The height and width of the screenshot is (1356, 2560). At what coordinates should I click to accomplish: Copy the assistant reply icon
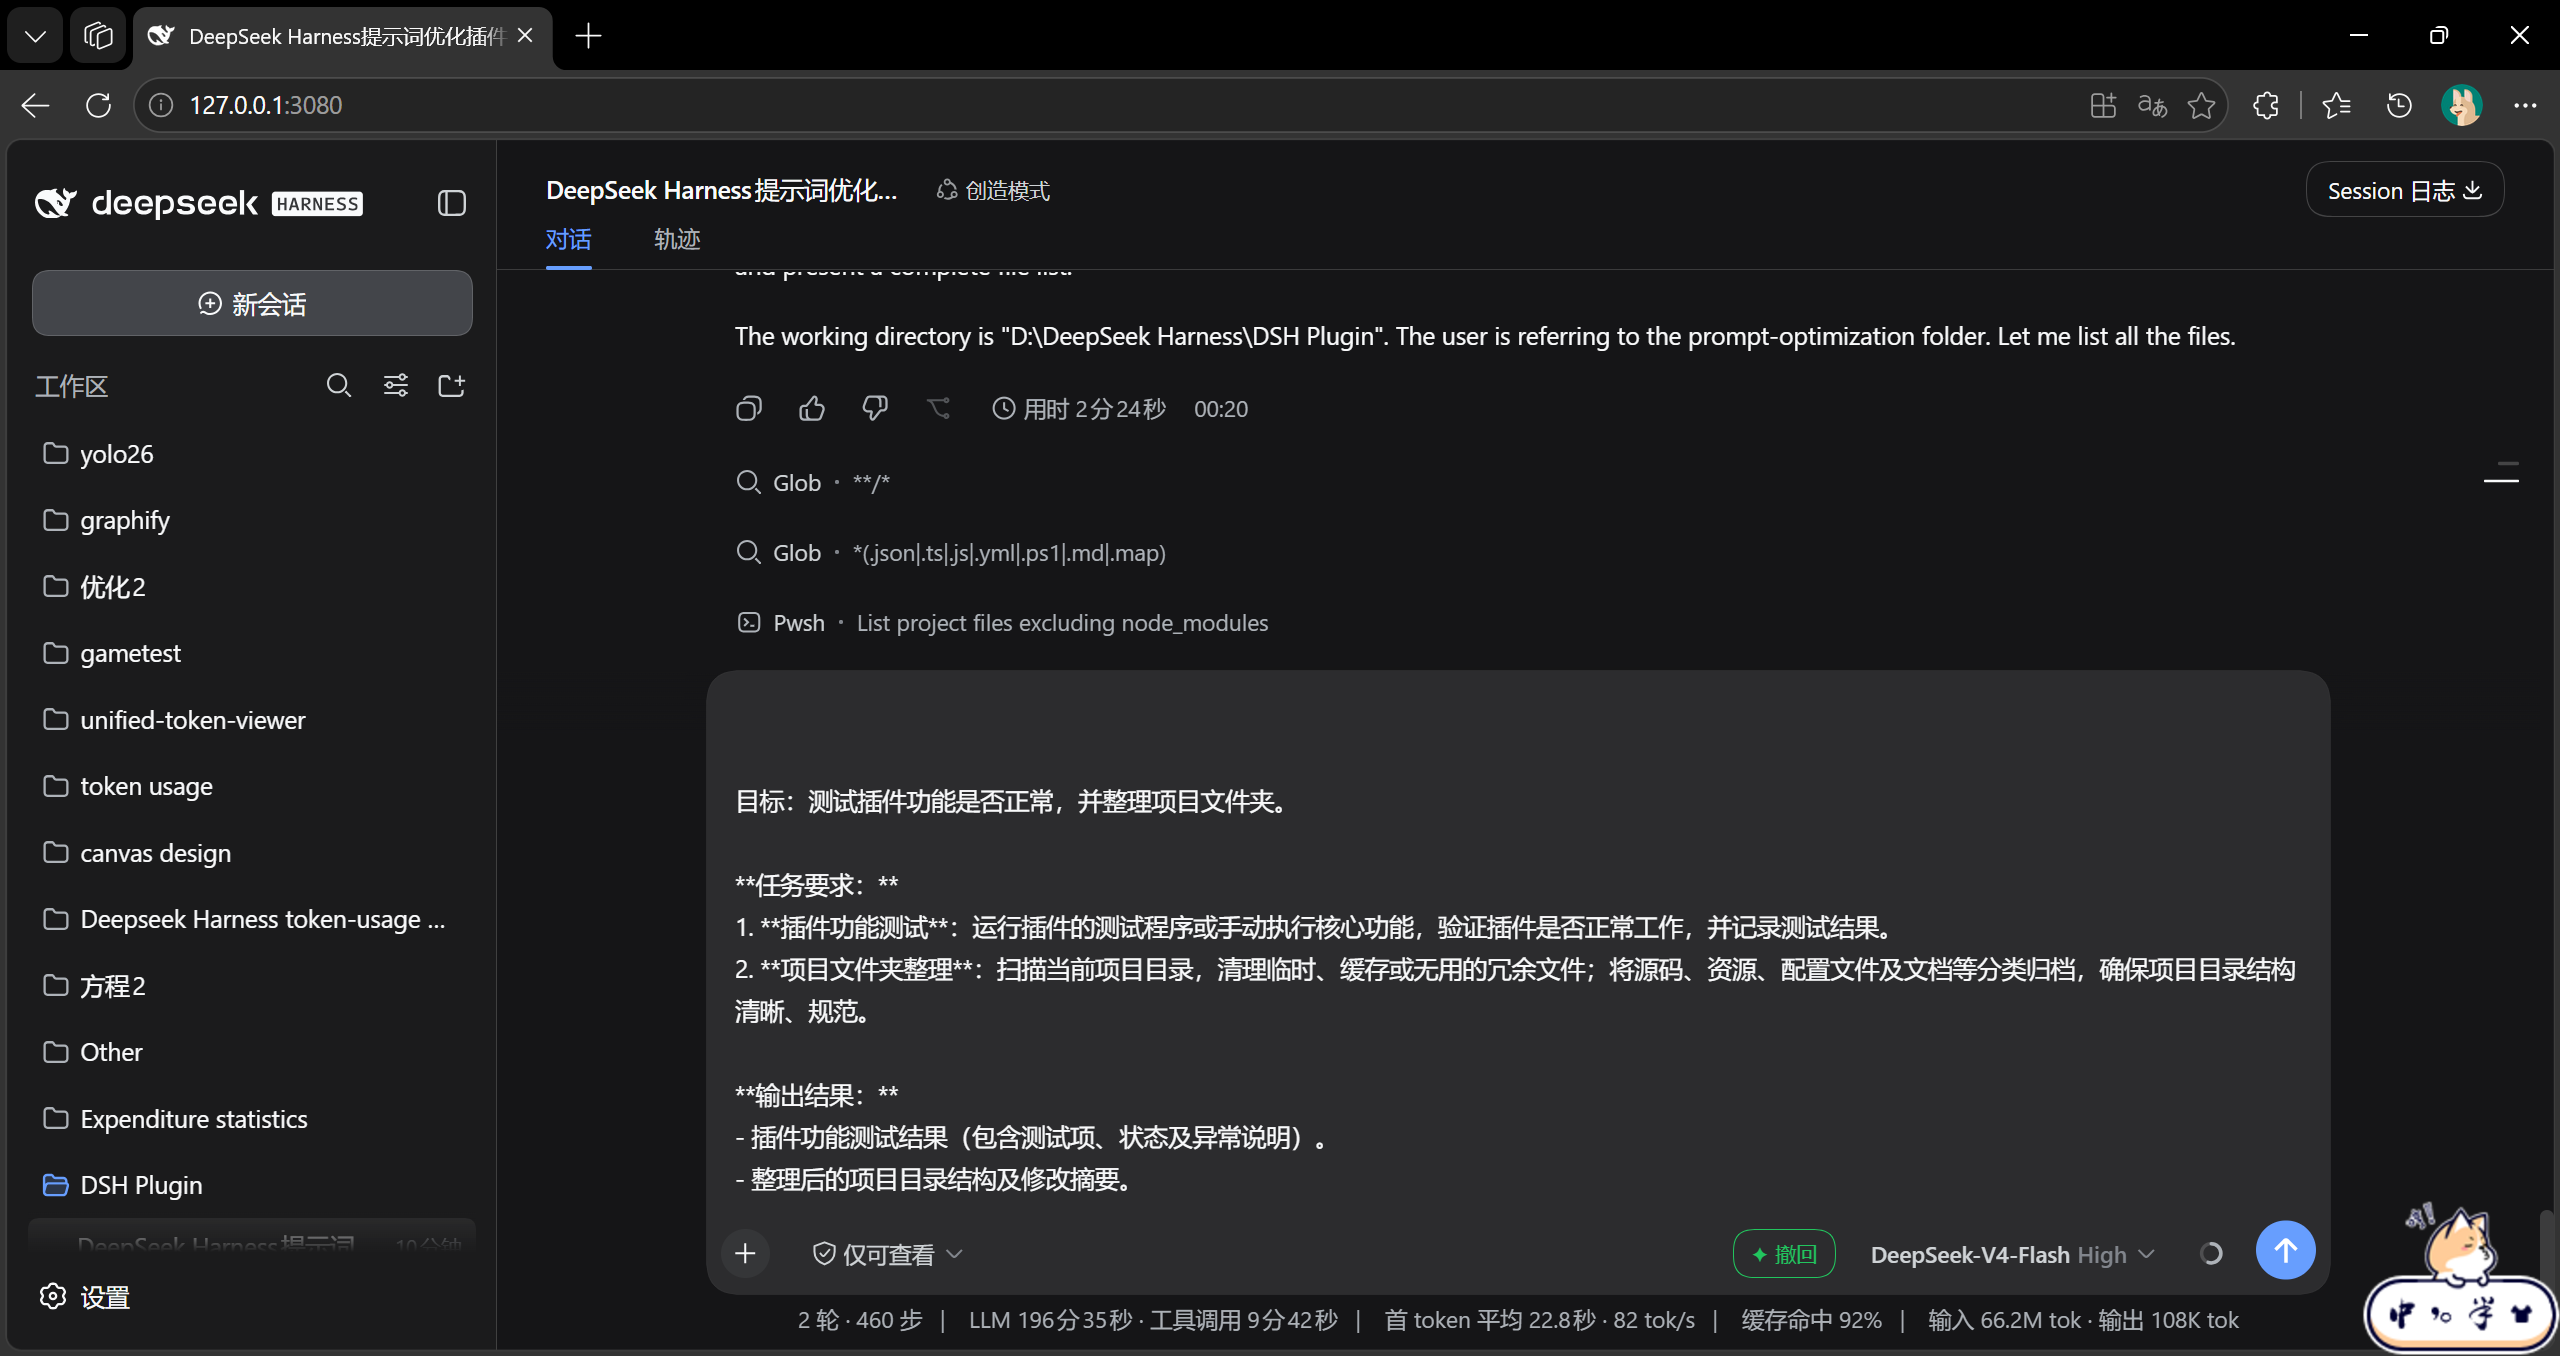point(749,409)
